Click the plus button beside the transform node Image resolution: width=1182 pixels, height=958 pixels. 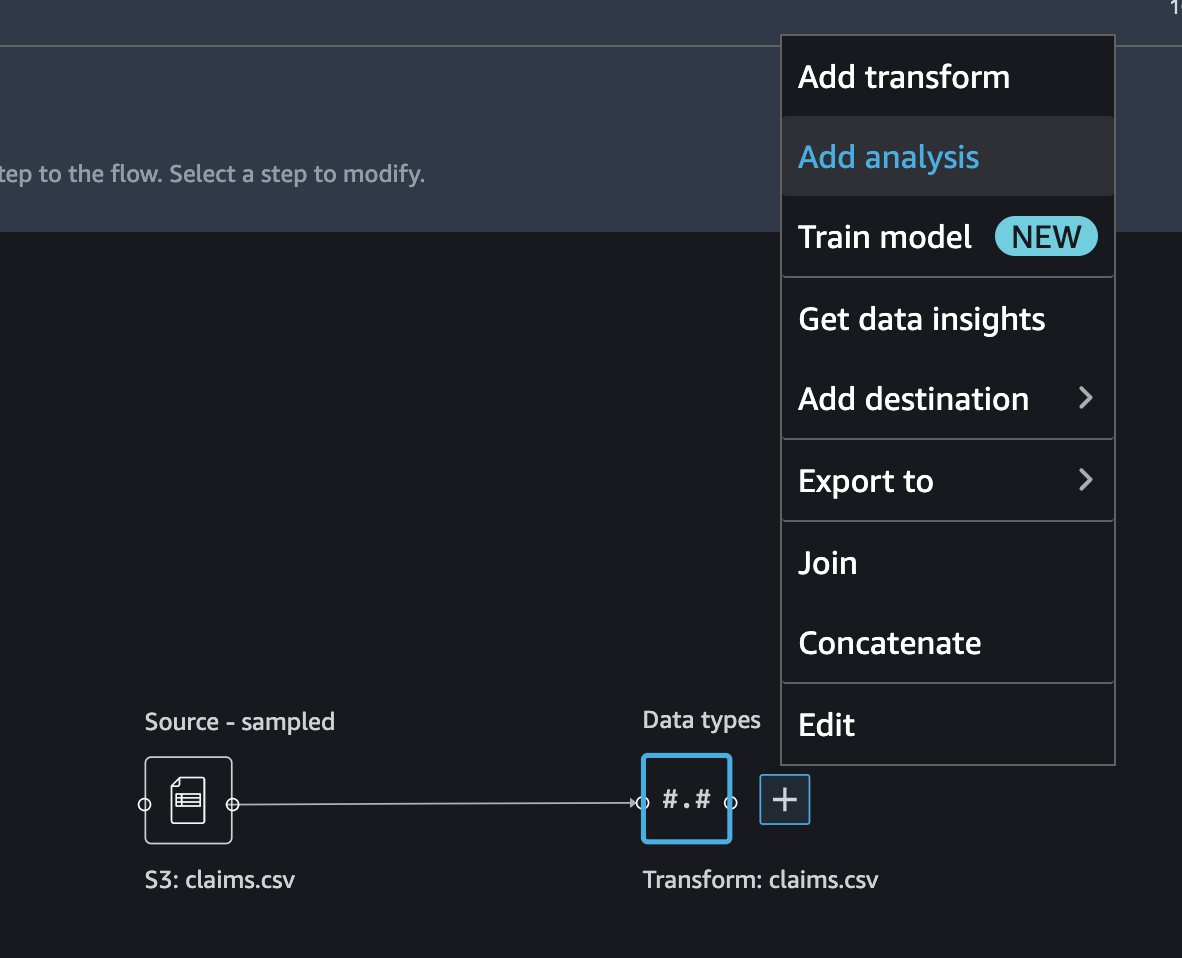[x=785, y=799]
